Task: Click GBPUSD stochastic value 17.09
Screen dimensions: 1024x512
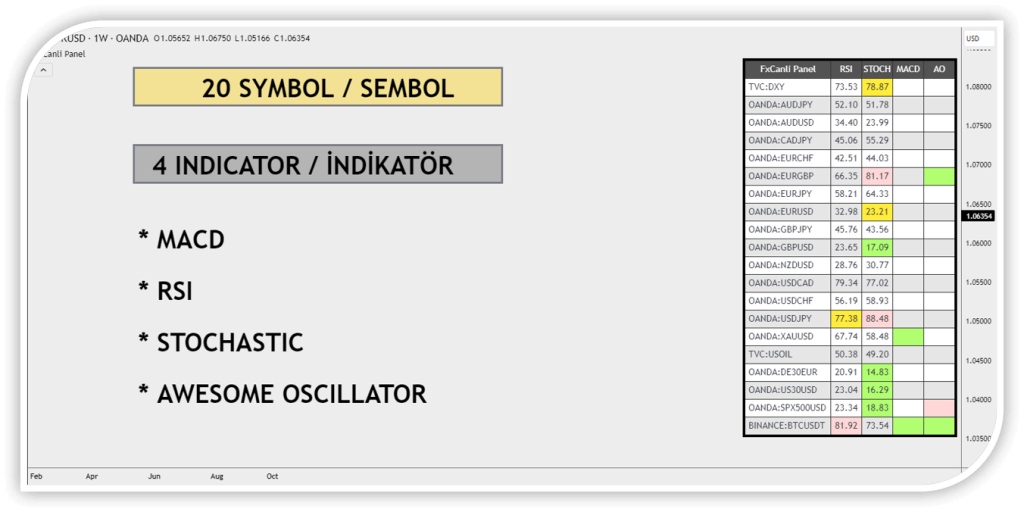Action: 876,248
